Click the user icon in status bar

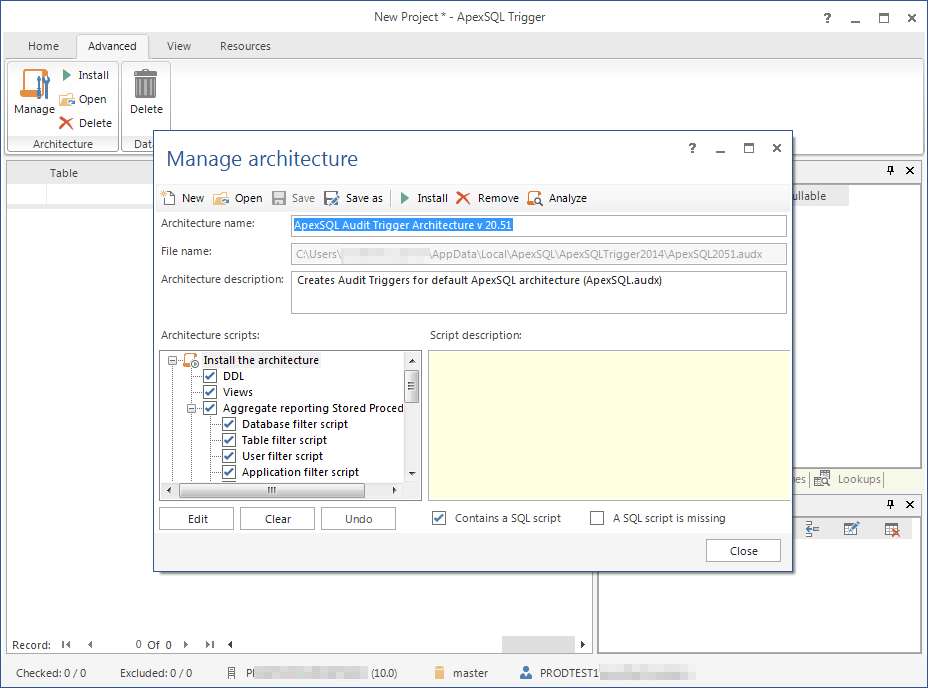tap(526, 673)
